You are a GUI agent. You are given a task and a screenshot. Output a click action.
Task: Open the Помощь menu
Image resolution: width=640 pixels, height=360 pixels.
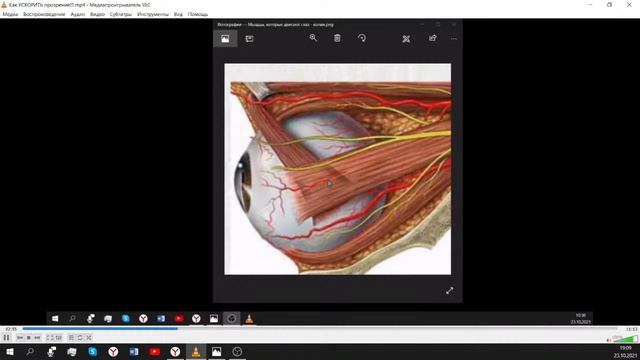(198, 14)
